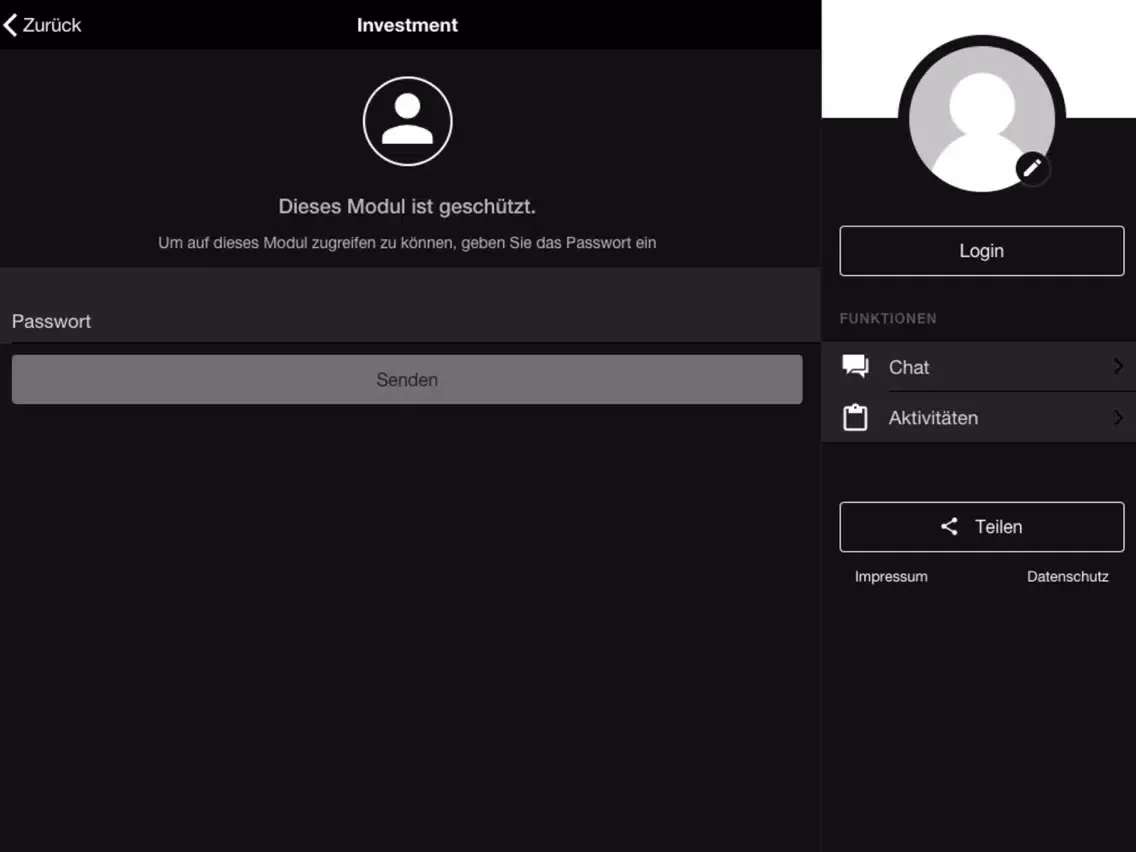Image resolution: width=1136 pixels, height=852 pixels.
Task: Open the Aktivitäten row
Action: [979, 417]
